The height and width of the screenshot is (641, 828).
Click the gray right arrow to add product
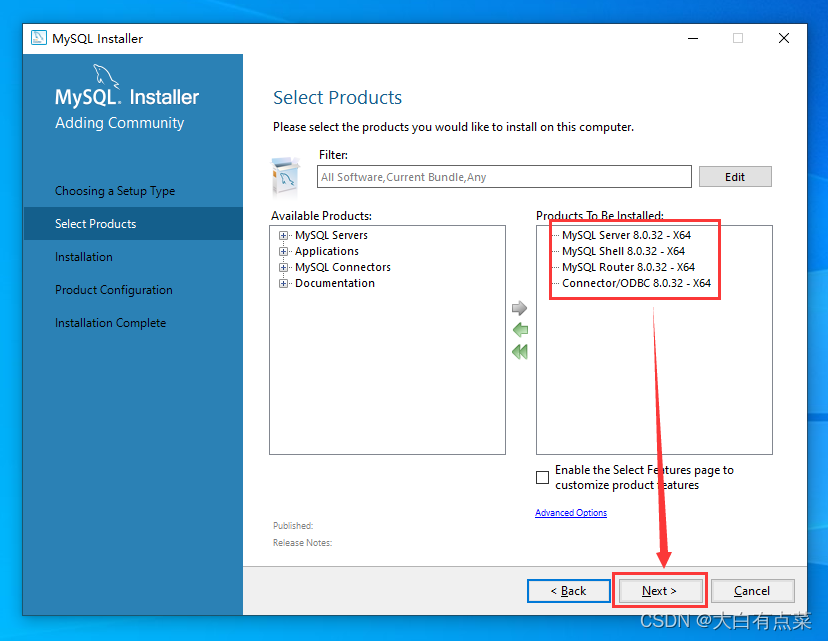pyautogui.click(x=520, y=308)
